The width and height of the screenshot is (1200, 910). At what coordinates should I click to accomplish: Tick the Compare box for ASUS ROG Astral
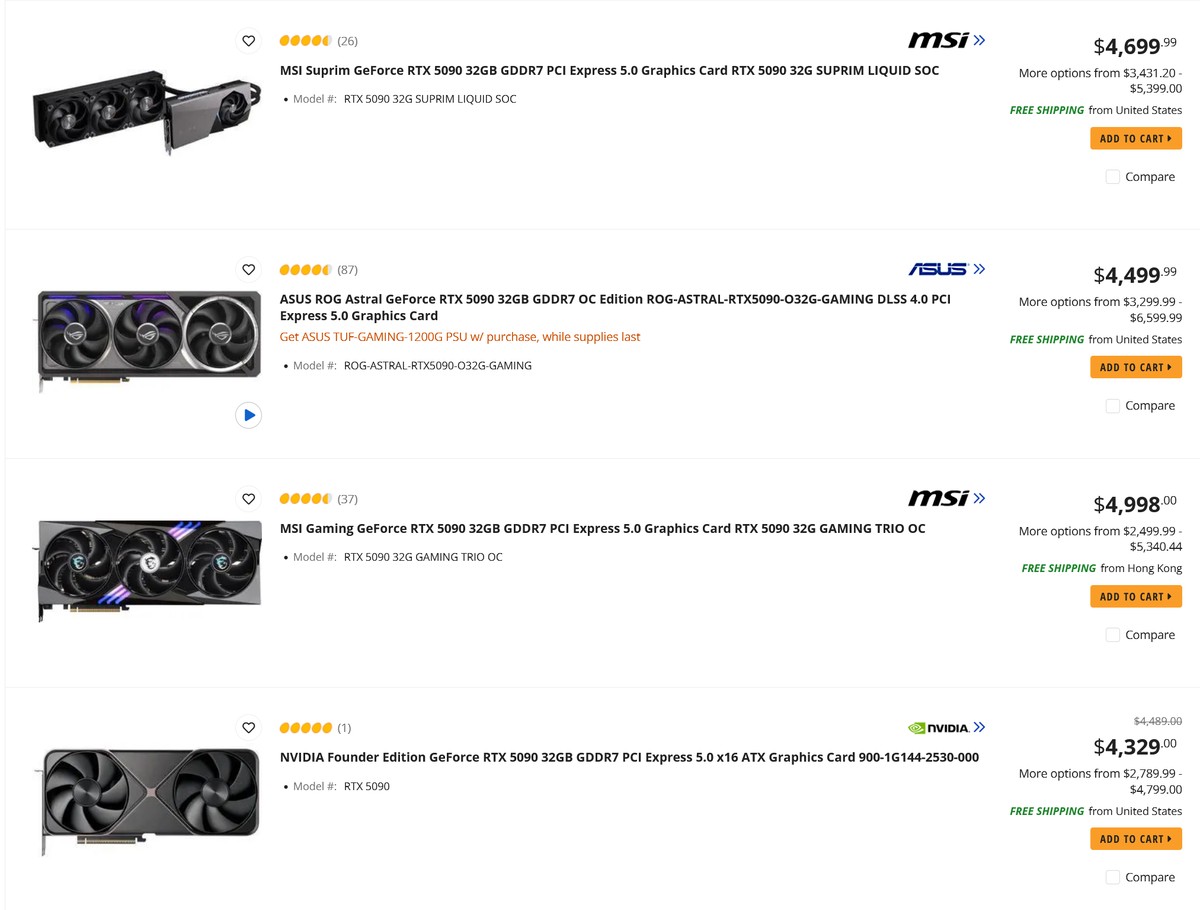point(1113,406)
